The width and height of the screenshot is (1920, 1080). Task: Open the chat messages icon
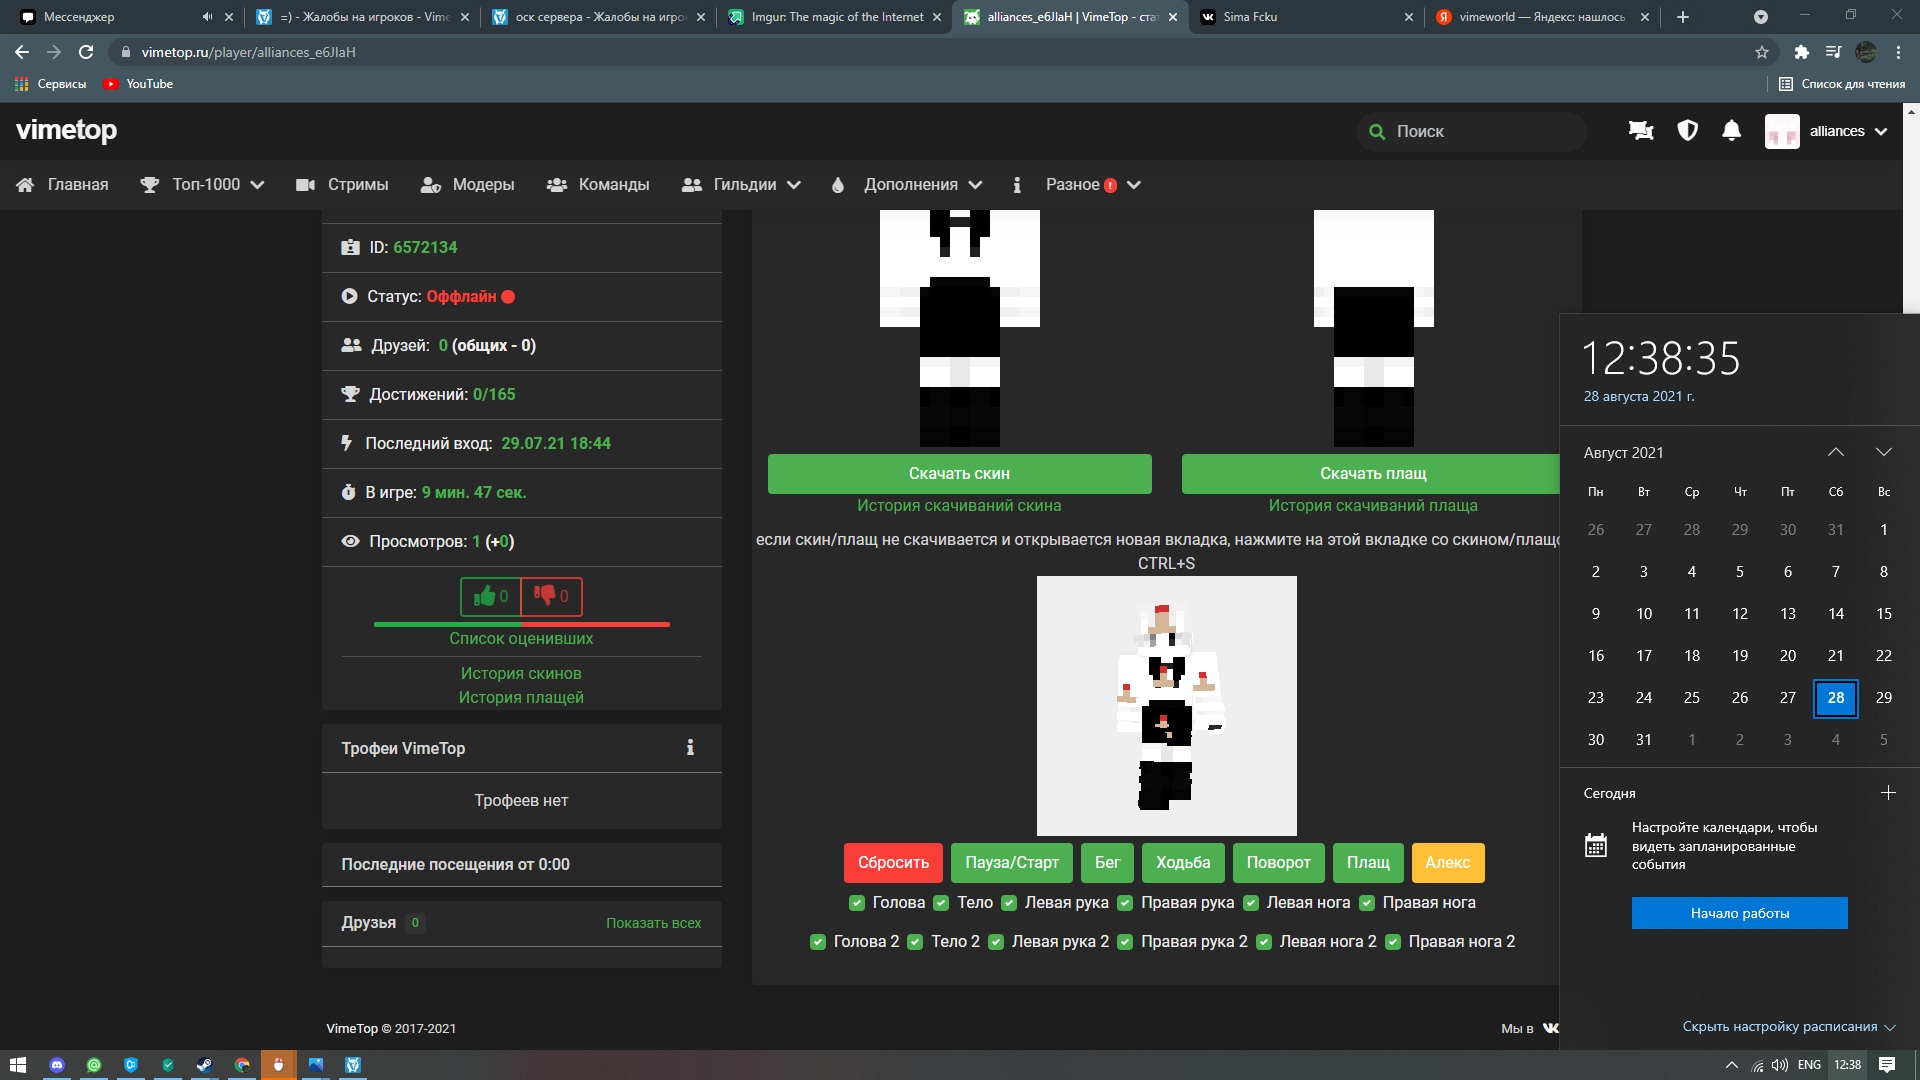[1640, 131]
